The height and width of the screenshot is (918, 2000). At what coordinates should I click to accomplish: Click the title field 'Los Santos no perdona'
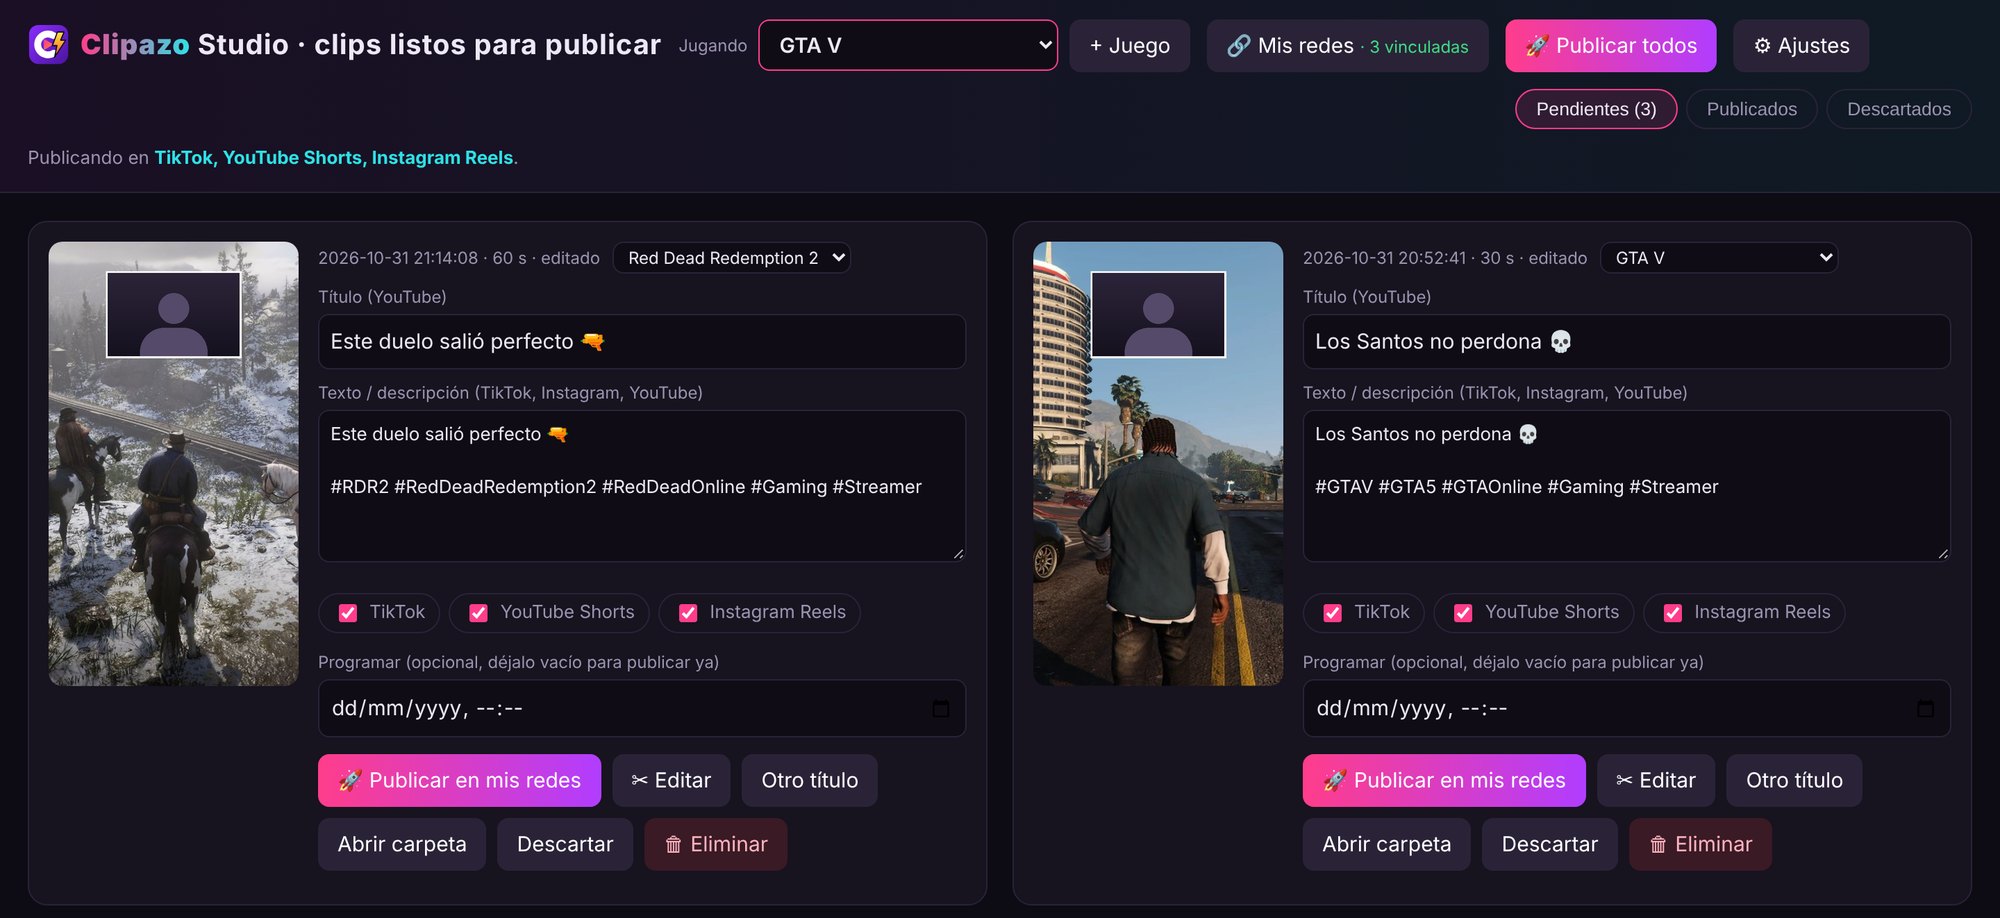point(1626,342)
